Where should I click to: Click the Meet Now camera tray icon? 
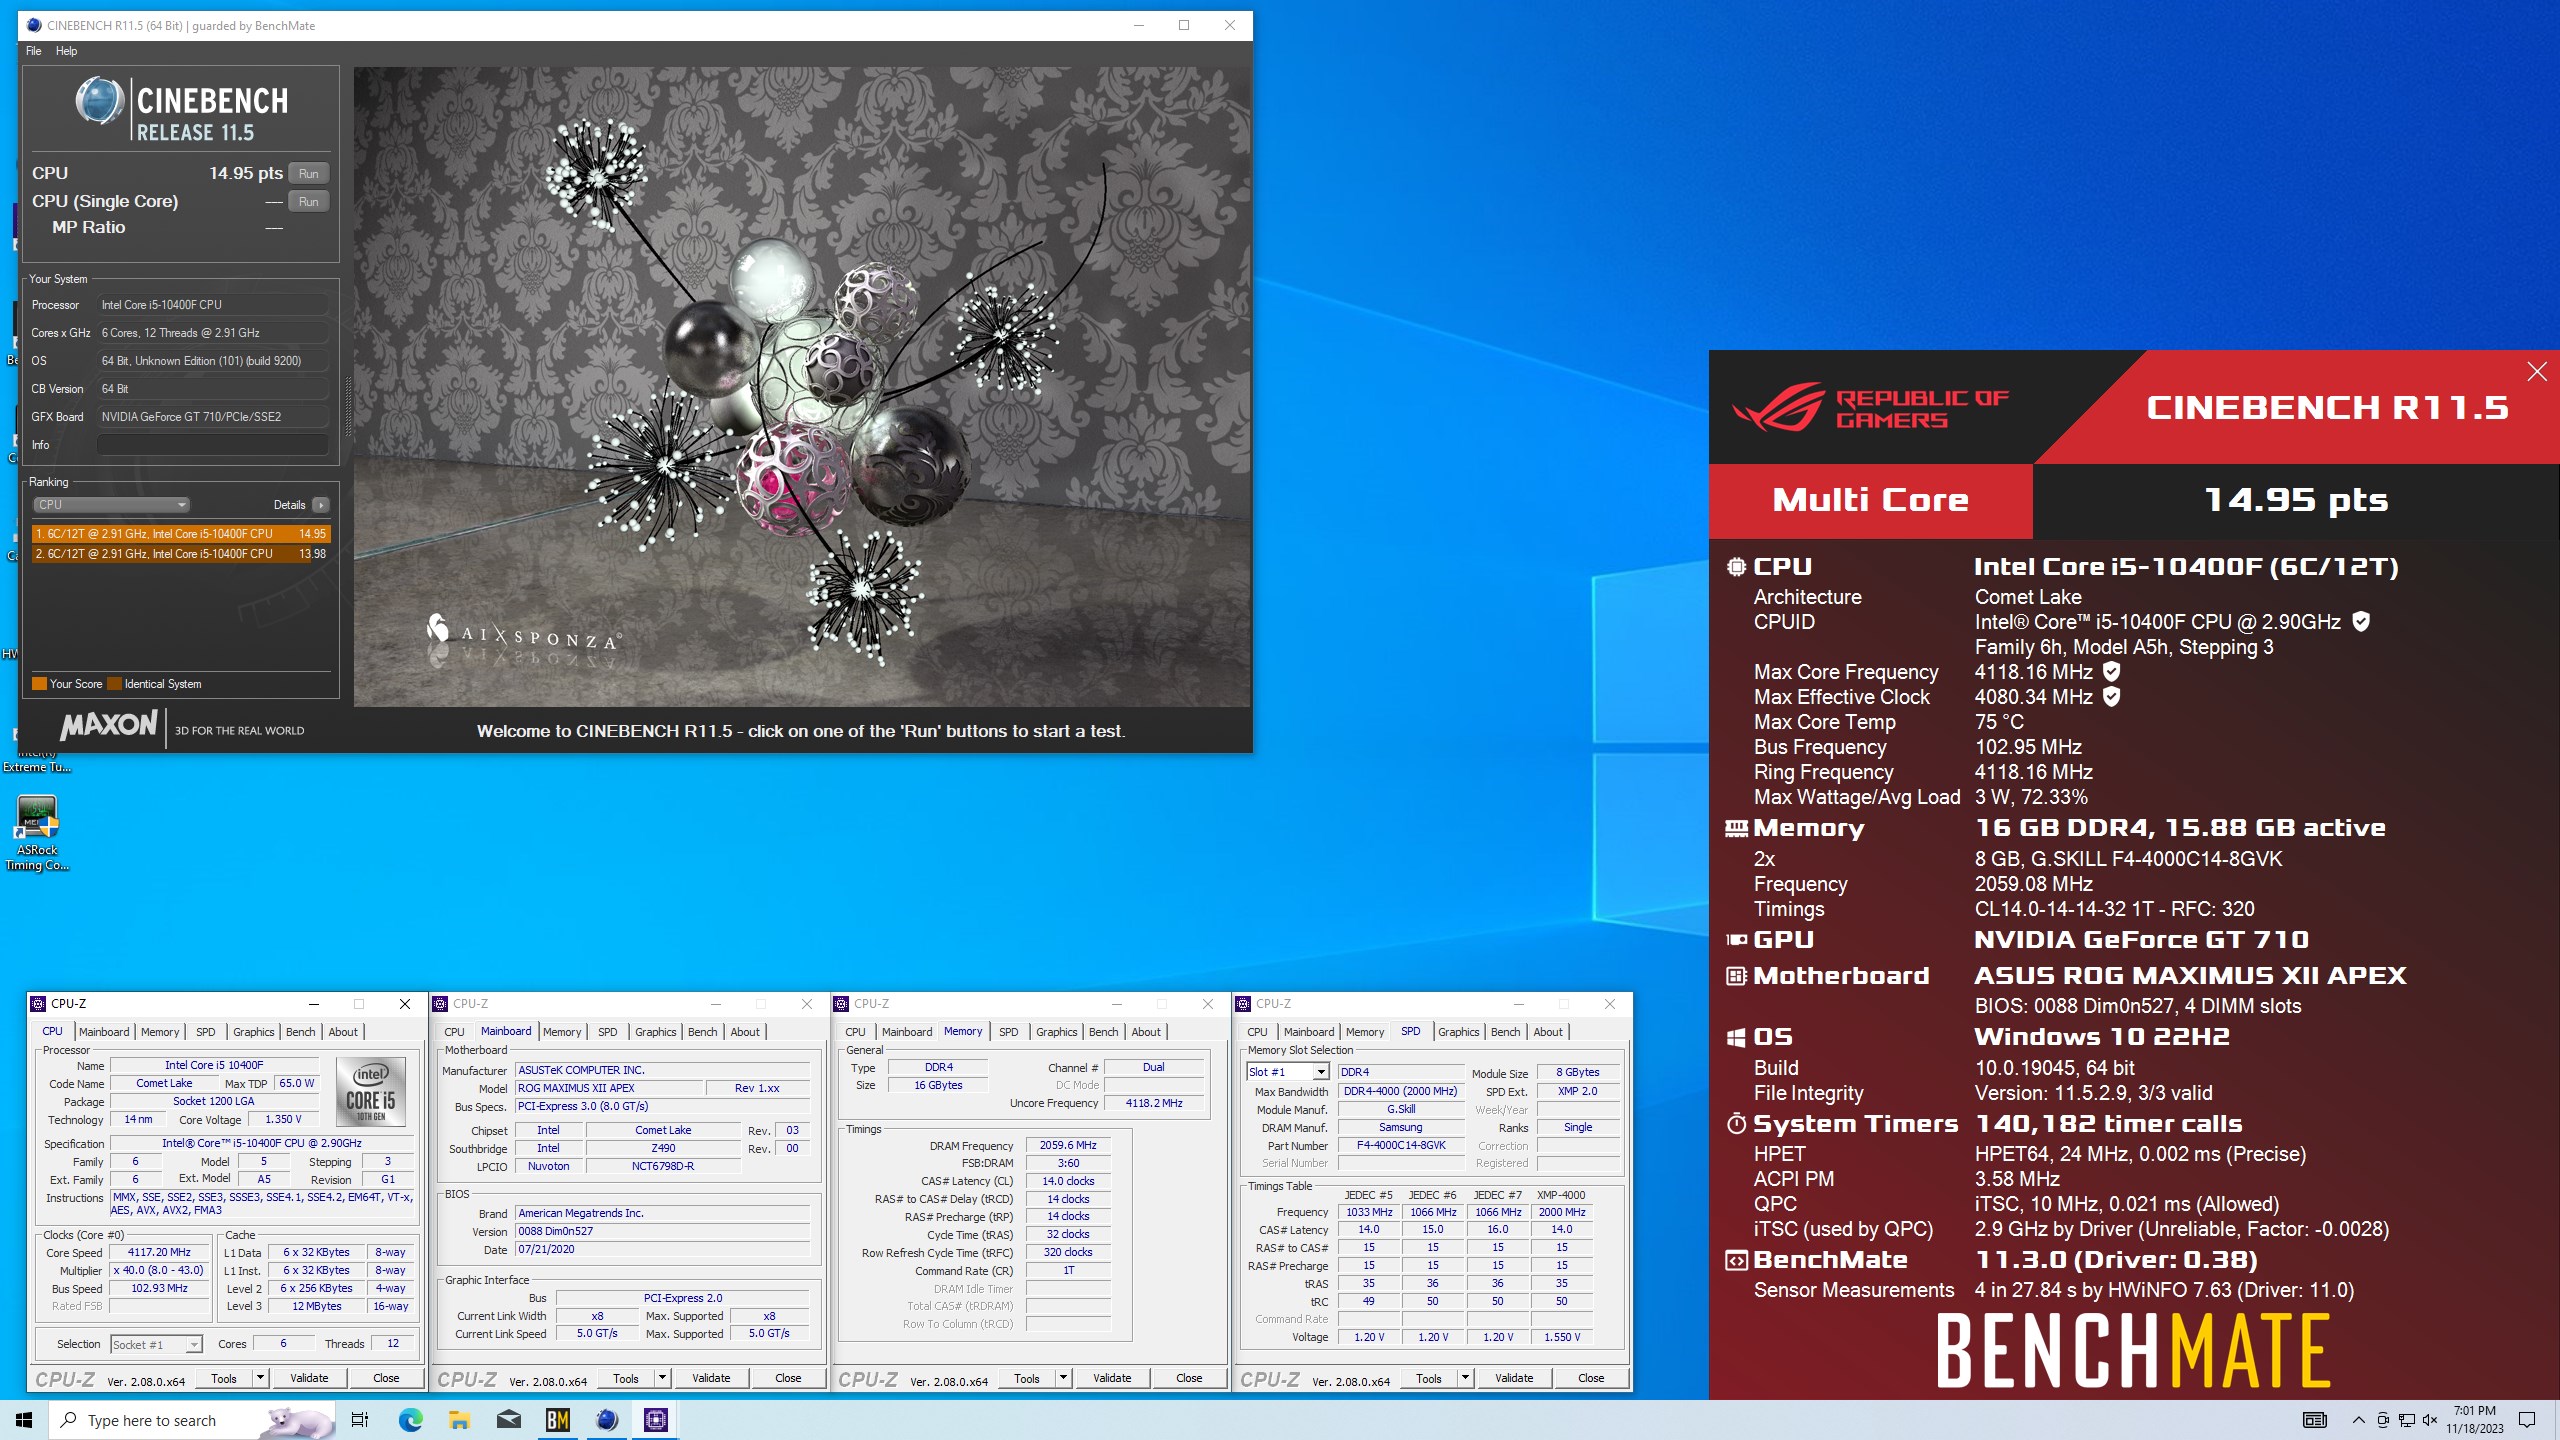coord(2383,1420)
